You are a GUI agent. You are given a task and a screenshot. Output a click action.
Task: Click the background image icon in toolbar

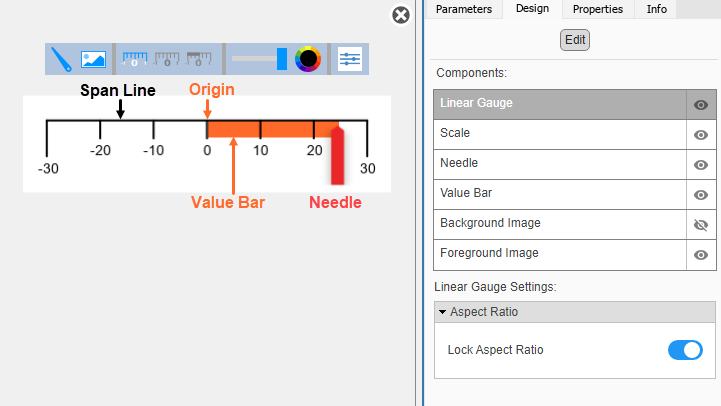[x=93, y=59]
